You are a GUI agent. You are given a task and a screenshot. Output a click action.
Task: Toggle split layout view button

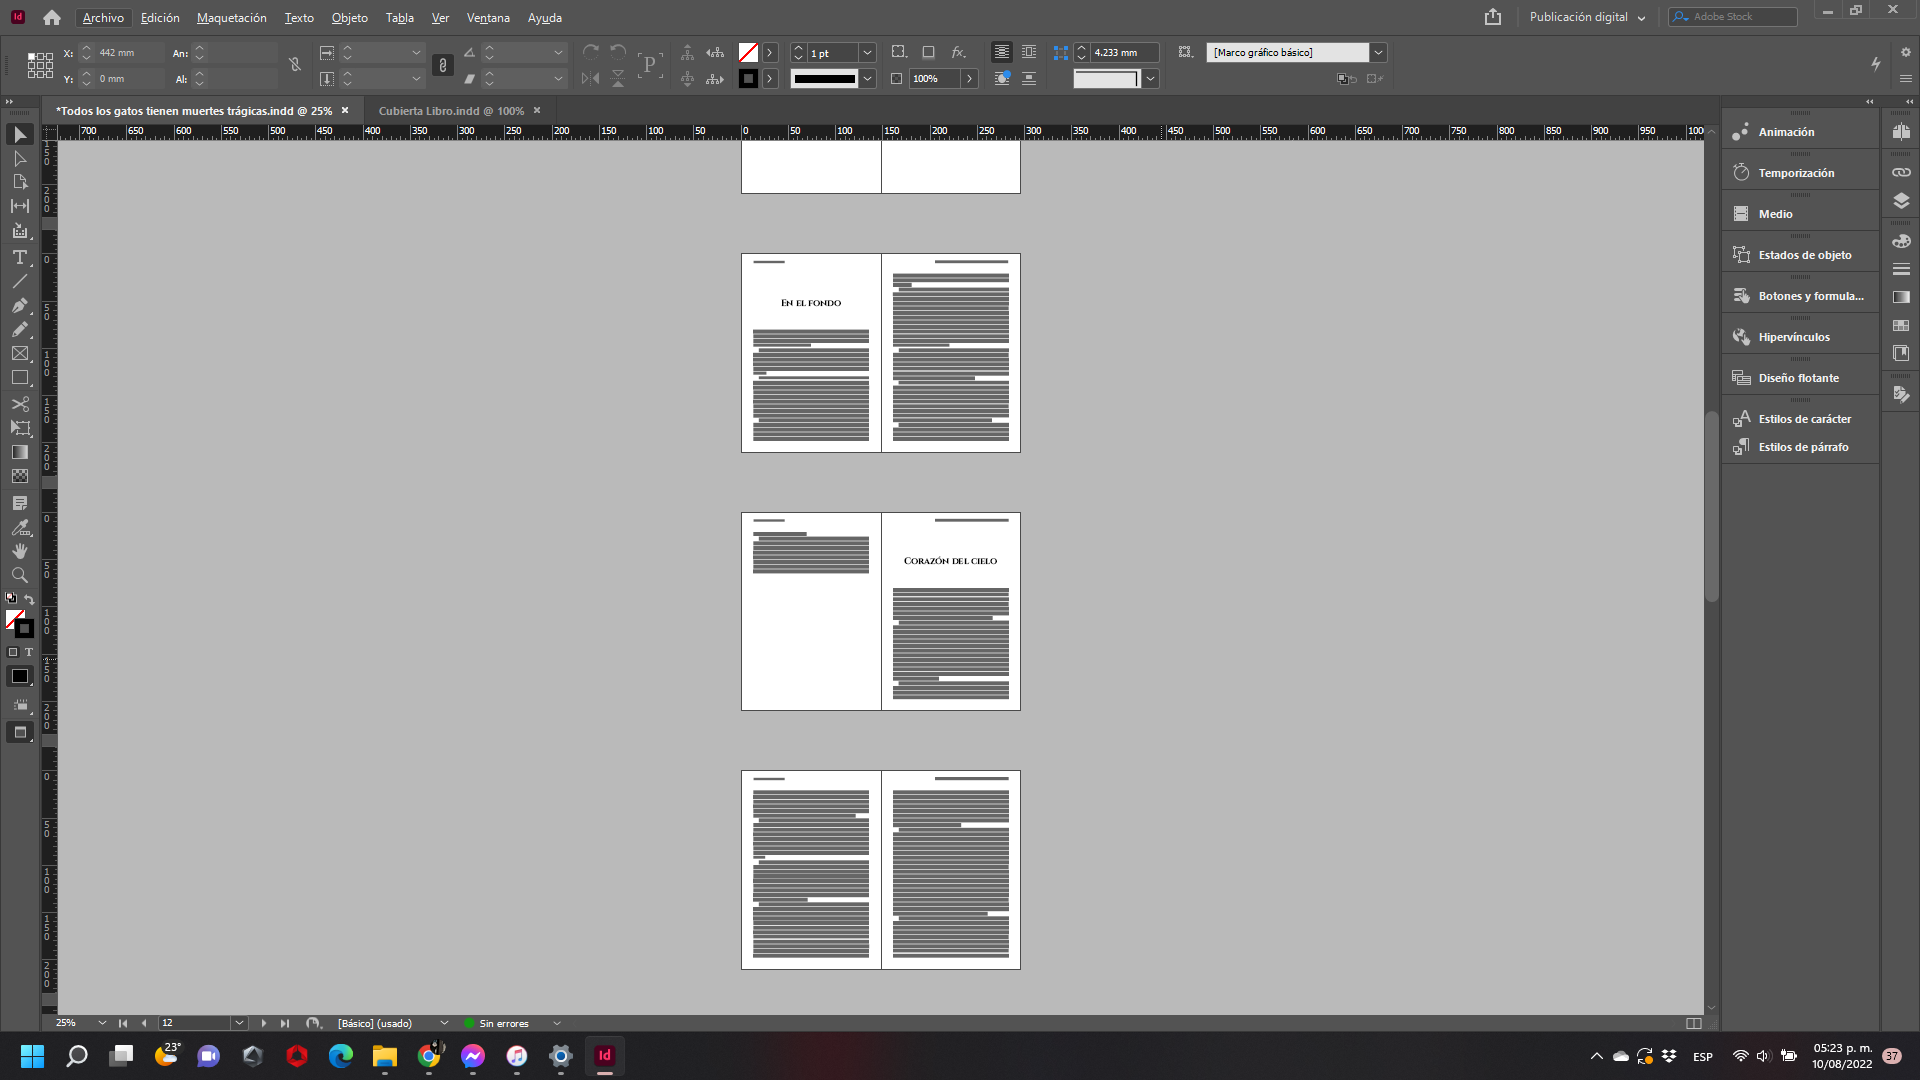pyautogui.click(x=1694, y=1023)
